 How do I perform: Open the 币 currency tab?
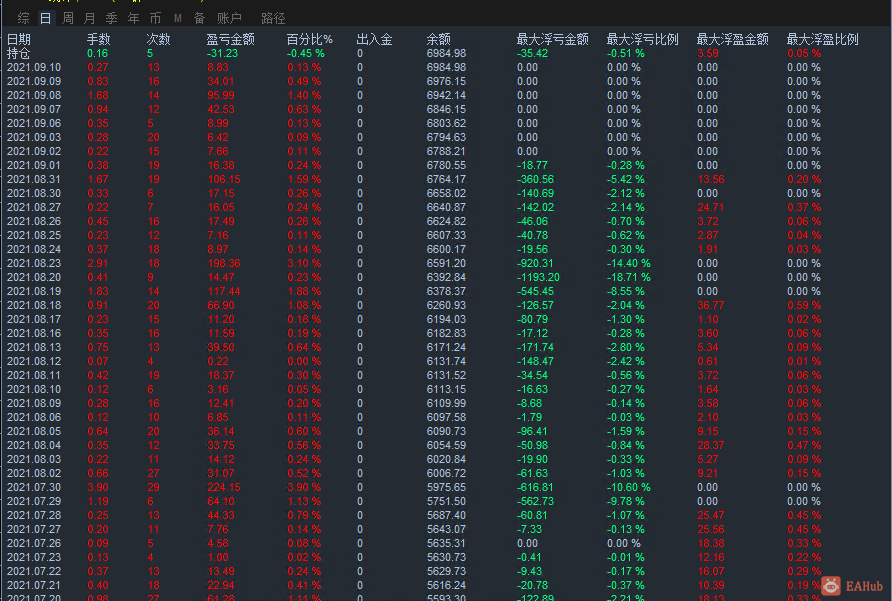[155, 19]
